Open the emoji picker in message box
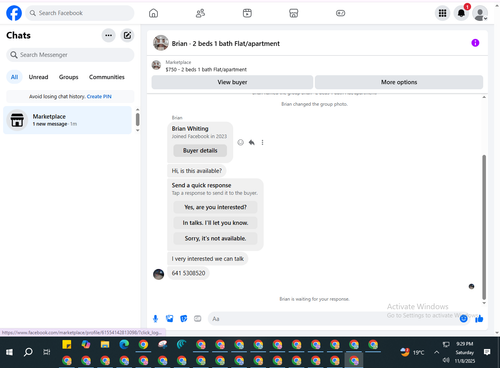 pos(464,319)
